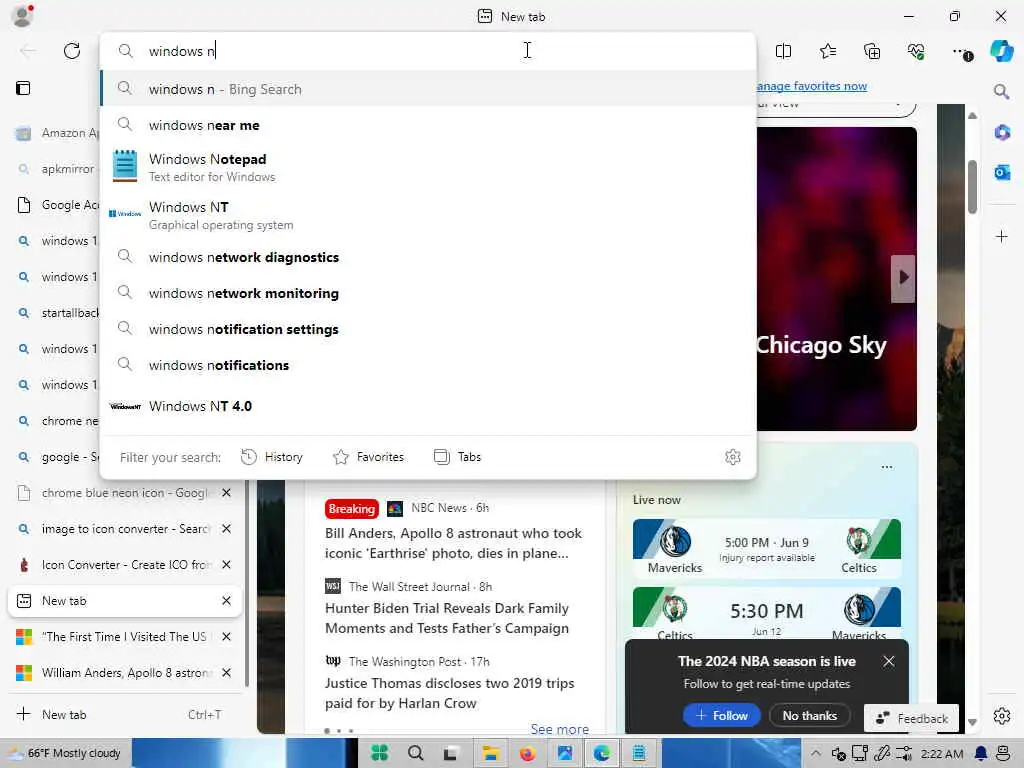Open the Feedback button
The height and width of the screenshot is (768, 1024).
[x=912, y=718]
